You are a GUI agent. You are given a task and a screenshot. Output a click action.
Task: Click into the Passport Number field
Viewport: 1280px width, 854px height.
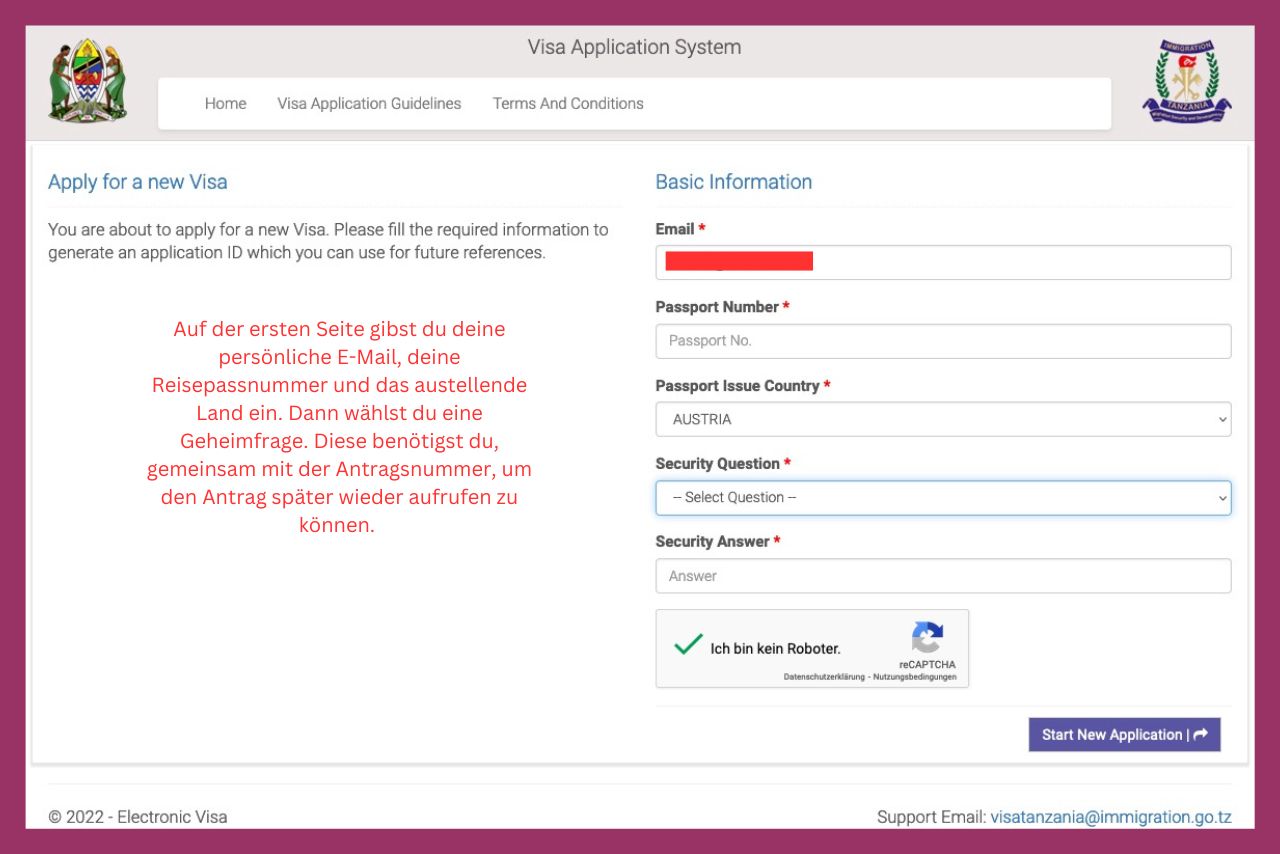click(942, 341)
